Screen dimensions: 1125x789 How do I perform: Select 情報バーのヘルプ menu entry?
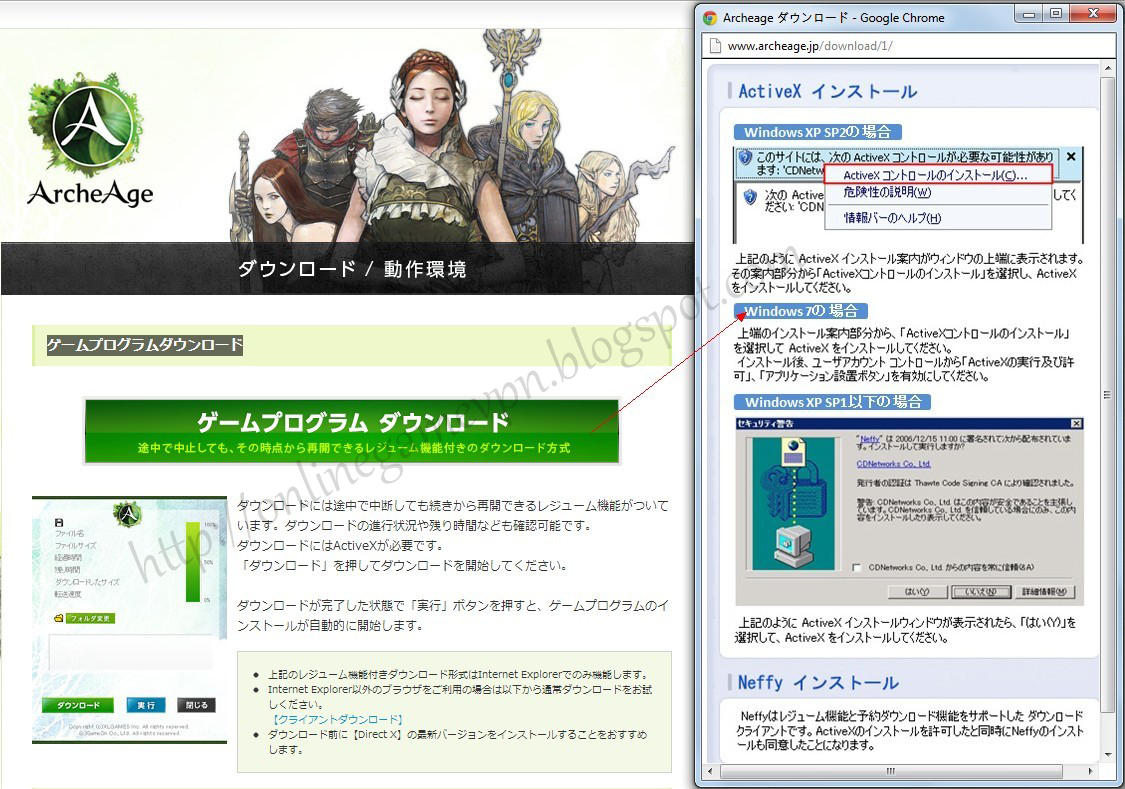click(x=893, y=217)
